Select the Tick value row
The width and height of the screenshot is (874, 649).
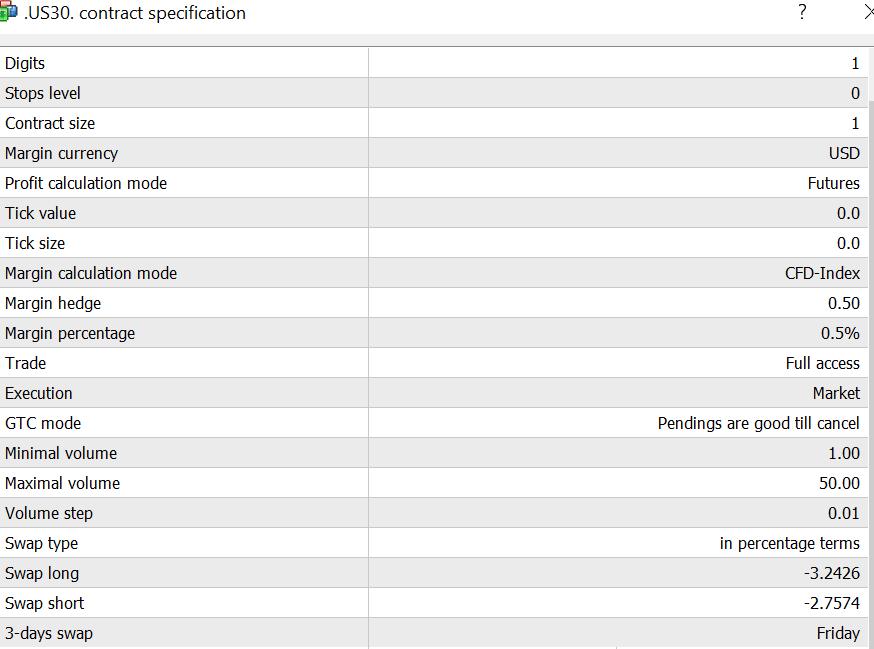pos(434,213)
